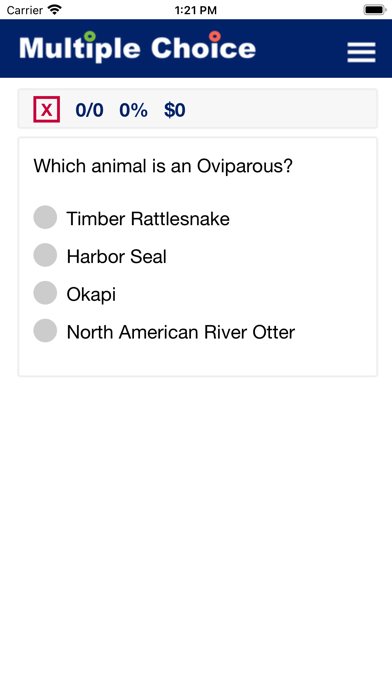Select the Harbor Seal radio button
Image resolution: width=392 pixels, height=696 pixels.
pyautogui.click(x=45, y=255)
